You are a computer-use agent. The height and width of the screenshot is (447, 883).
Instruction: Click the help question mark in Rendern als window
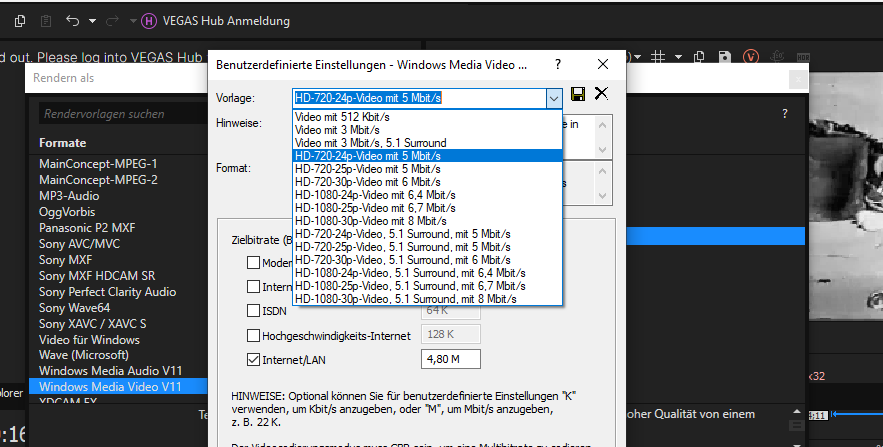click(x=785, y=114)
